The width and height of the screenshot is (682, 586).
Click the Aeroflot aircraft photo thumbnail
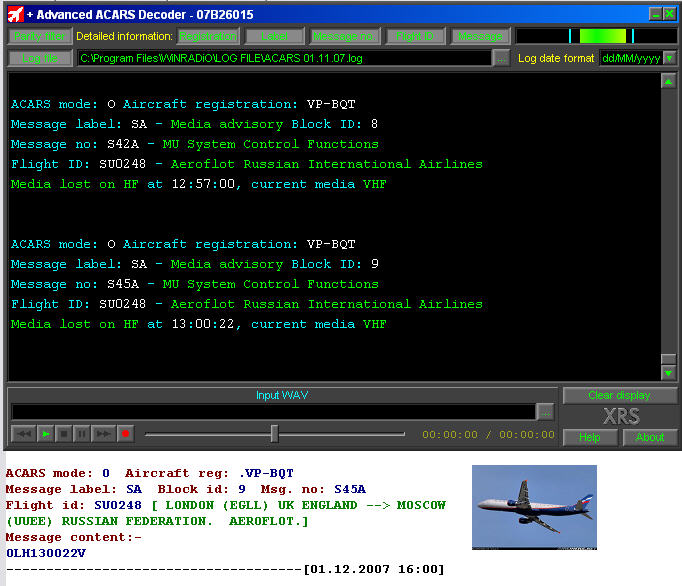point(534,507)
